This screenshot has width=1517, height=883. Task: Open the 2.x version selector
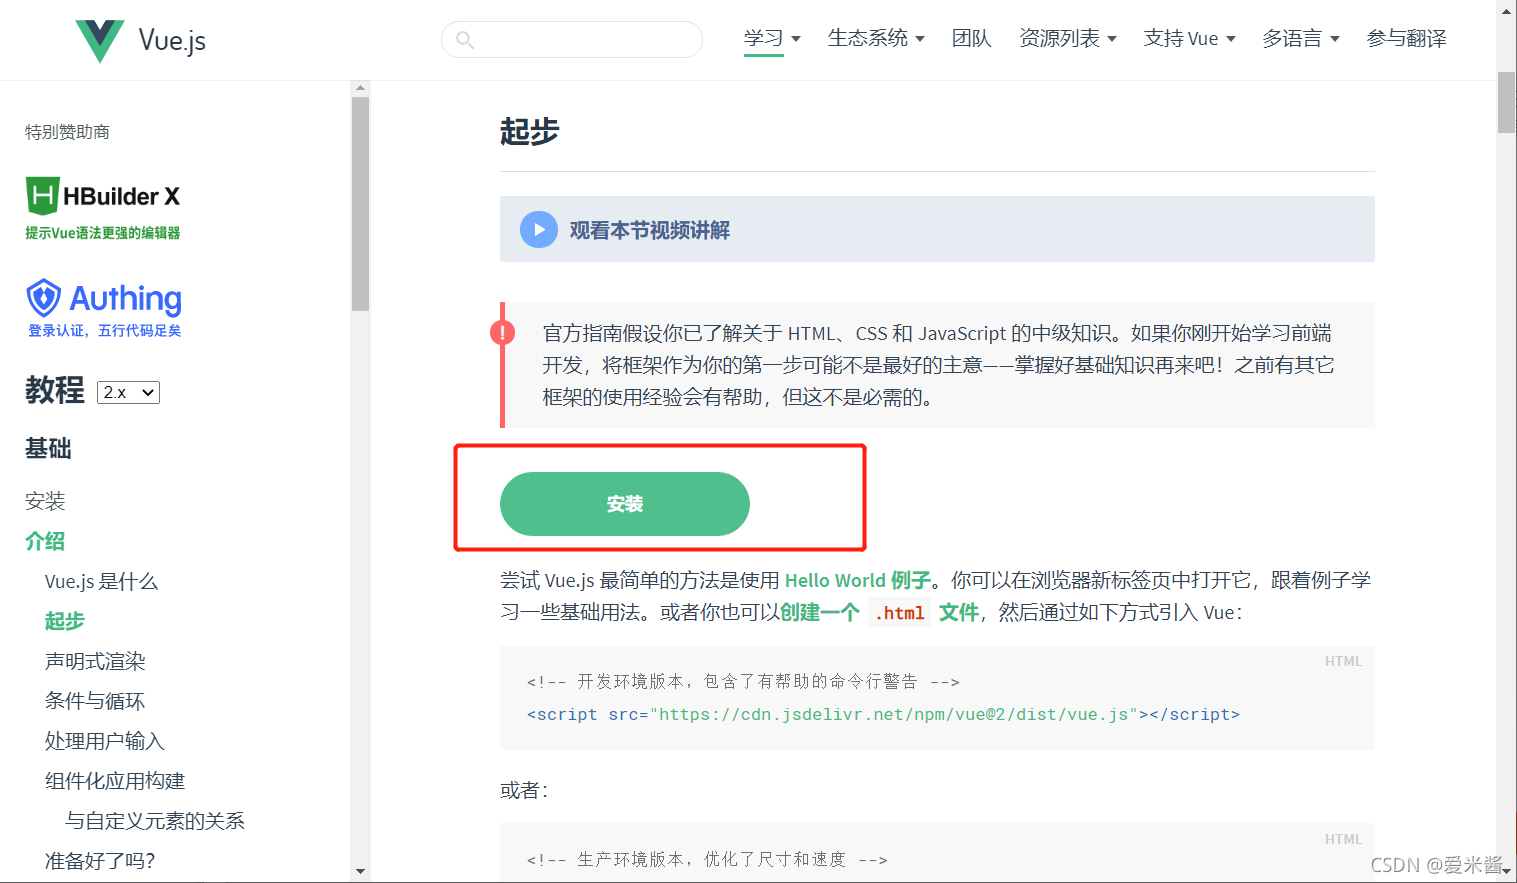click(x=128, y=393)
